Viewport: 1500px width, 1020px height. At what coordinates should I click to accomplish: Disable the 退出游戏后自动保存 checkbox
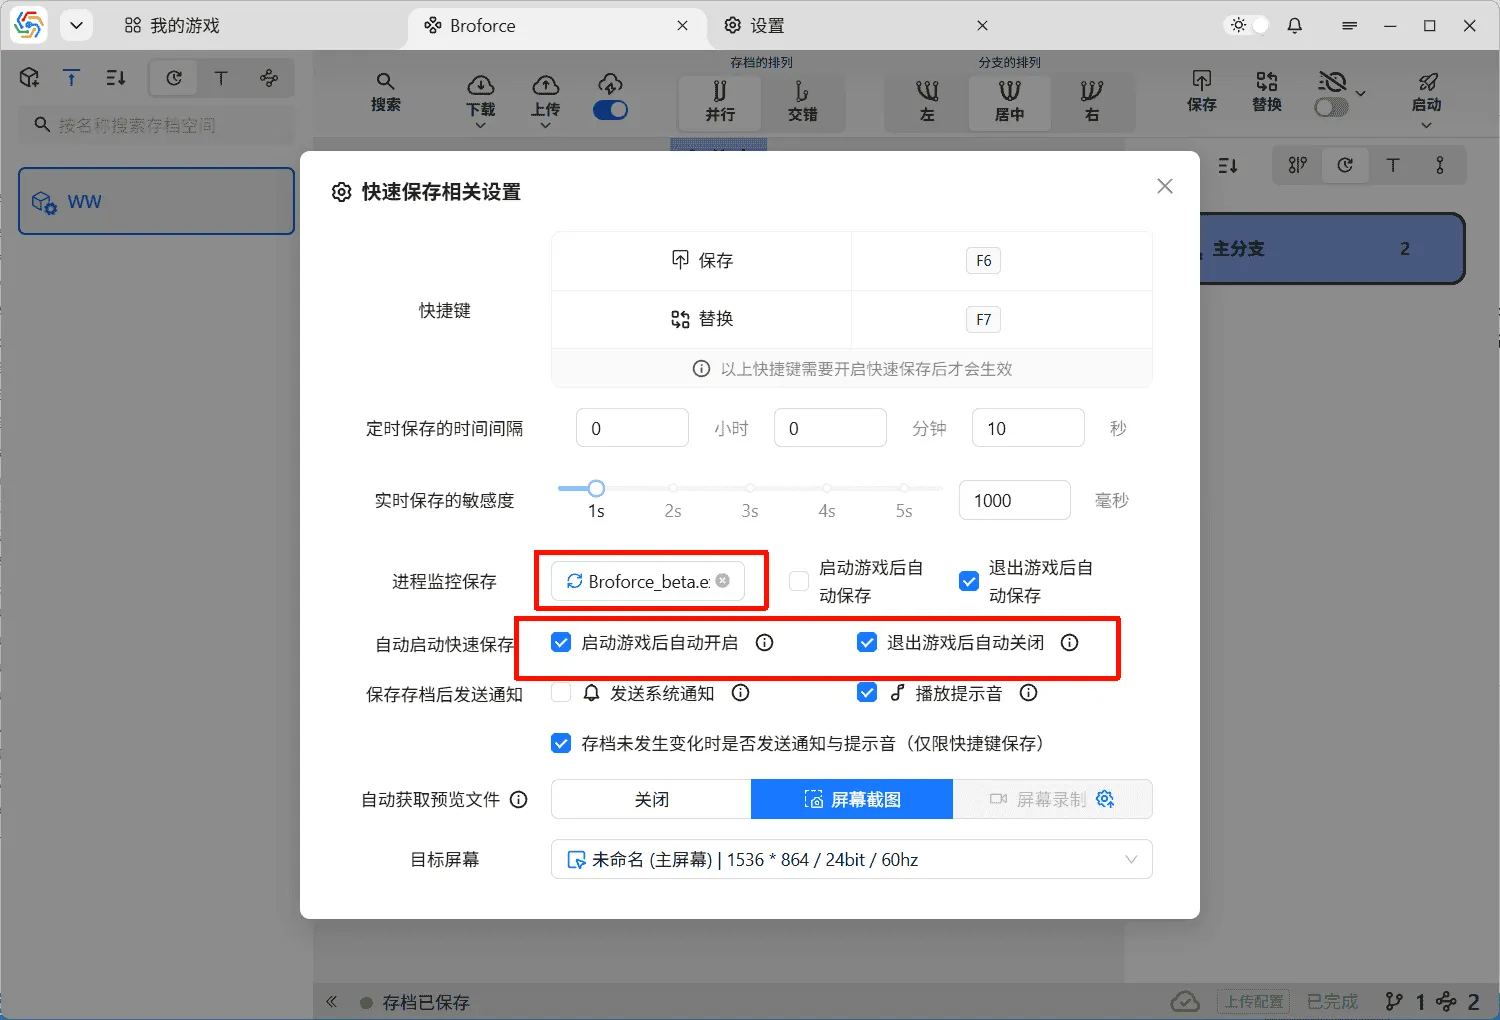(968, 580)
